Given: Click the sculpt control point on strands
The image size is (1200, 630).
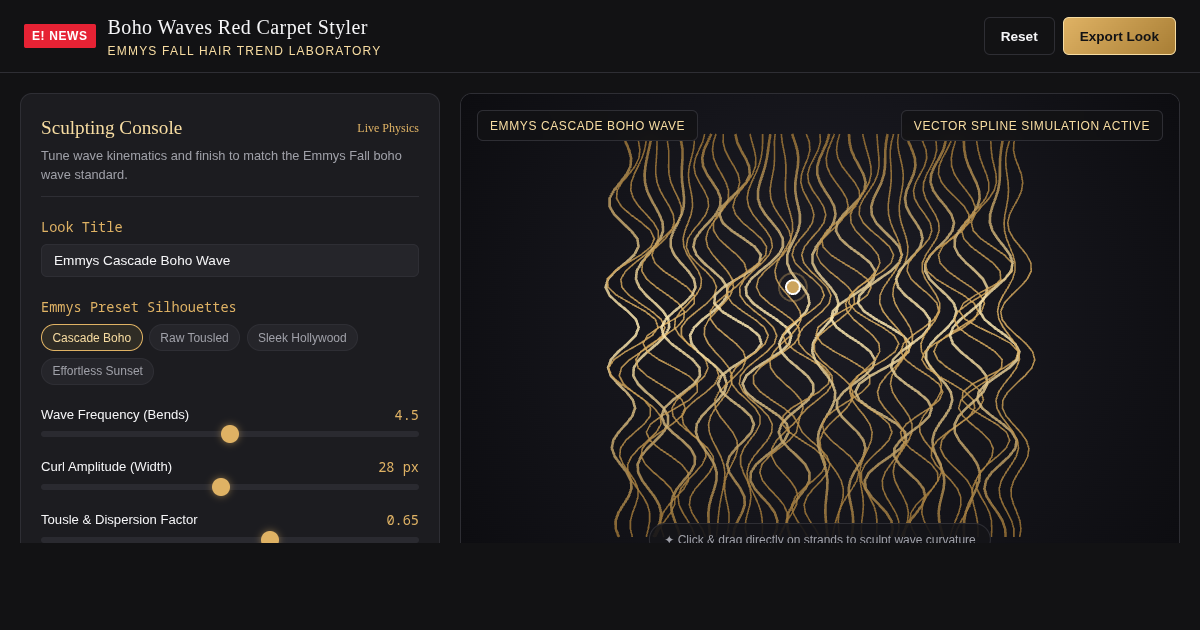Looking at the screenshot, I should pos(793,287).
